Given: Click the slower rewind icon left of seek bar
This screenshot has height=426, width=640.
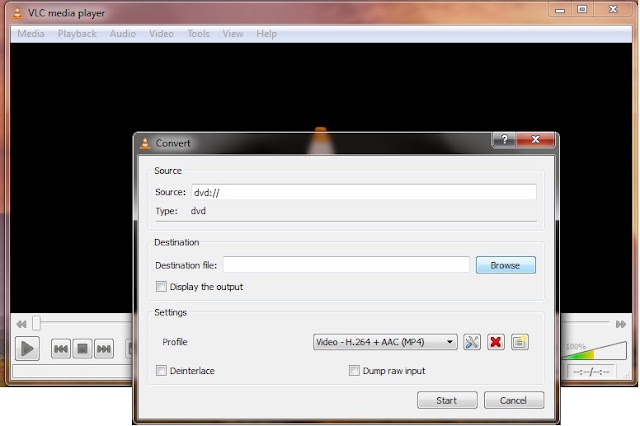Looking at the screenshot, I should 21,324.
